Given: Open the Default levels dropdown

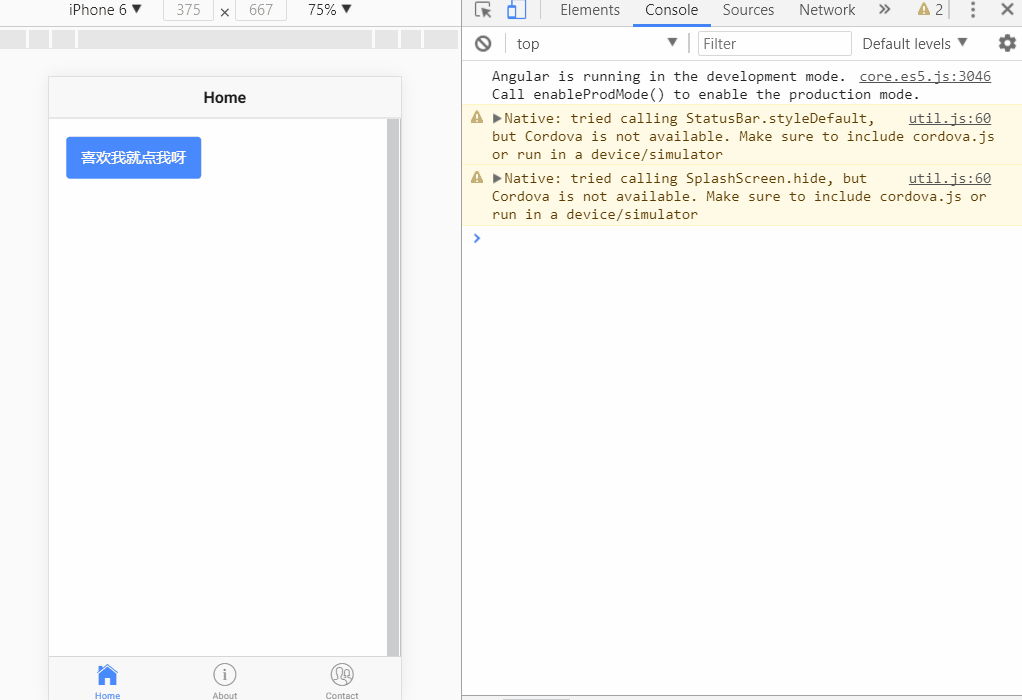Looking at the screenshot, I should pos(914,44).
